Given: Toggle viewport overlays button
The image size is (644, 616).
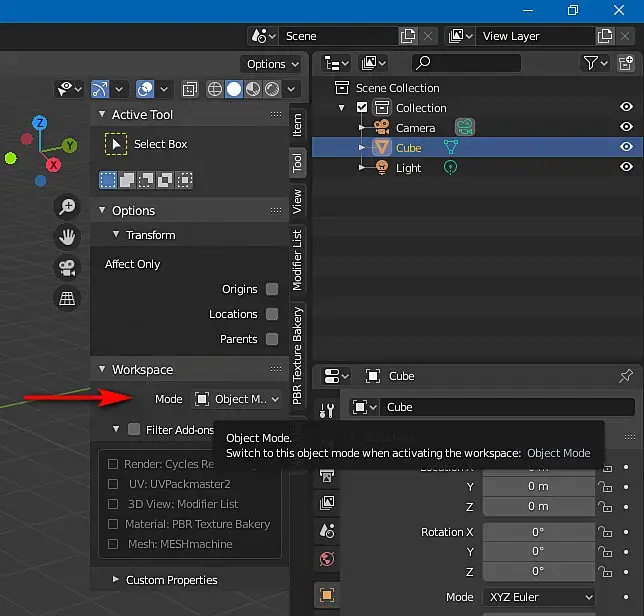Looking at the screenshot, I should (x=145, y=89).
